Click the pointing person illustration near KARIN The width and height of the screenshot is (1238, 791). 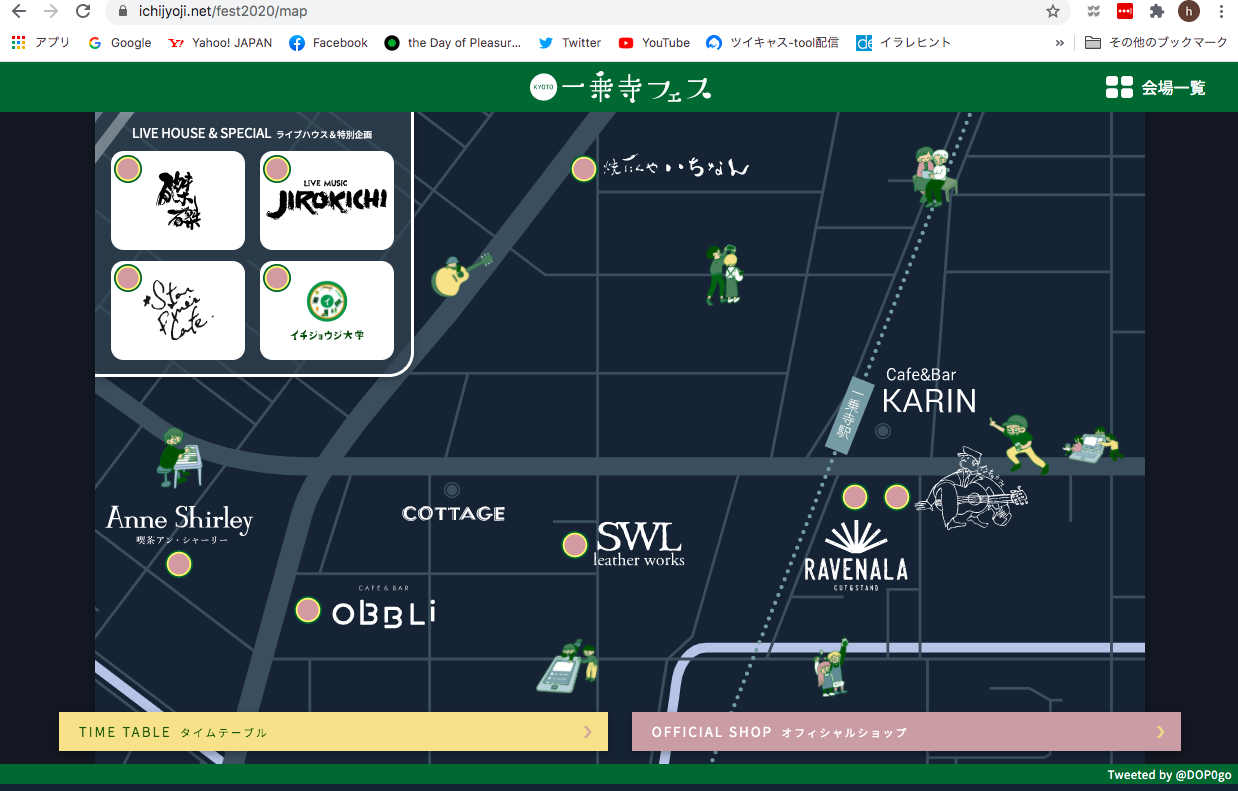1019,442
